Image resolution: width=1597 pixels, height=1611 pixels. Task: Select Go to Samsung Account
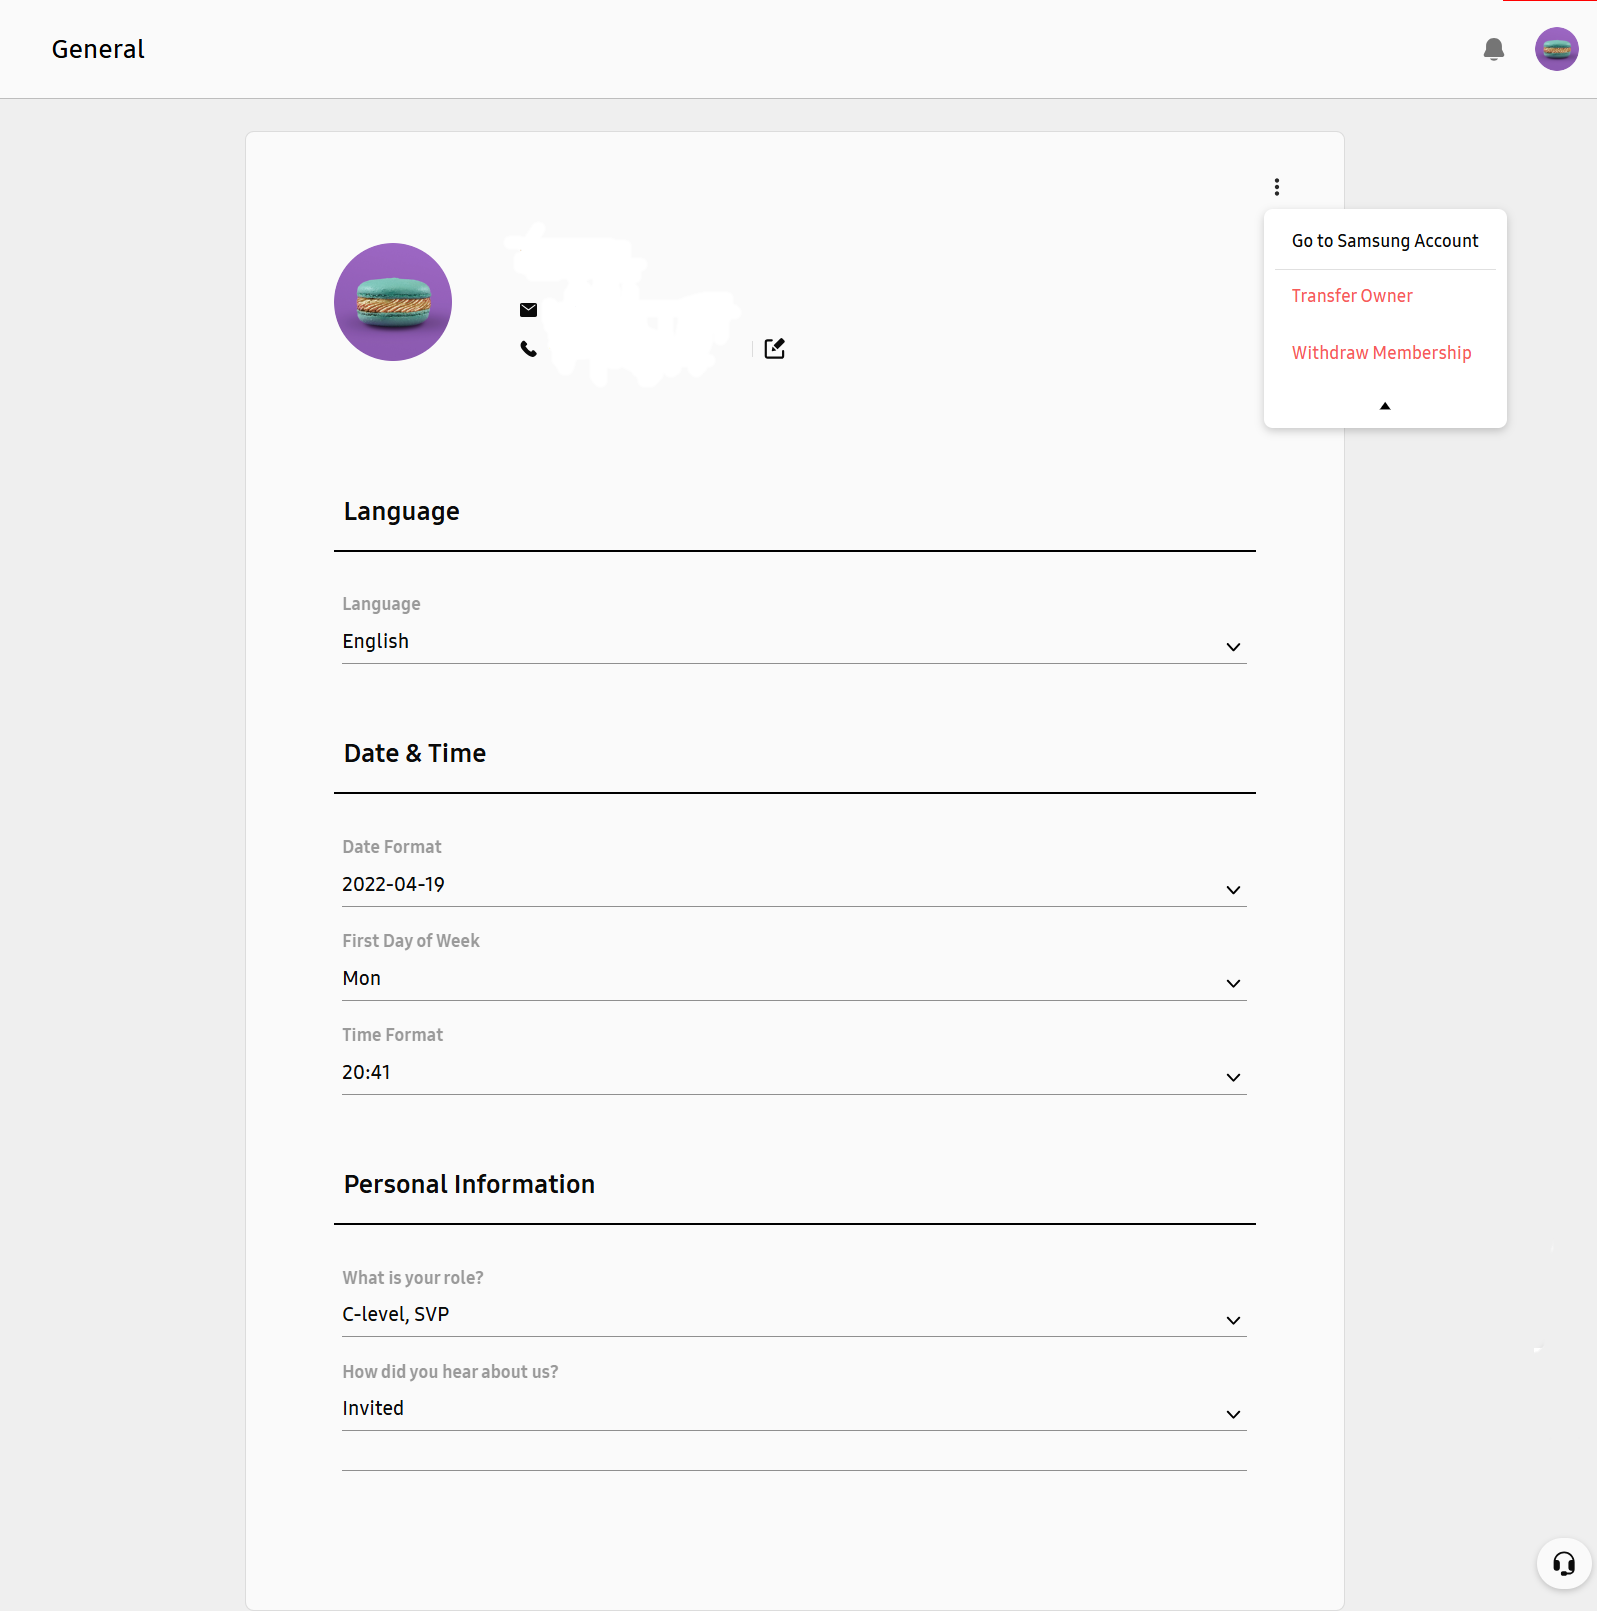point(1385,241)
